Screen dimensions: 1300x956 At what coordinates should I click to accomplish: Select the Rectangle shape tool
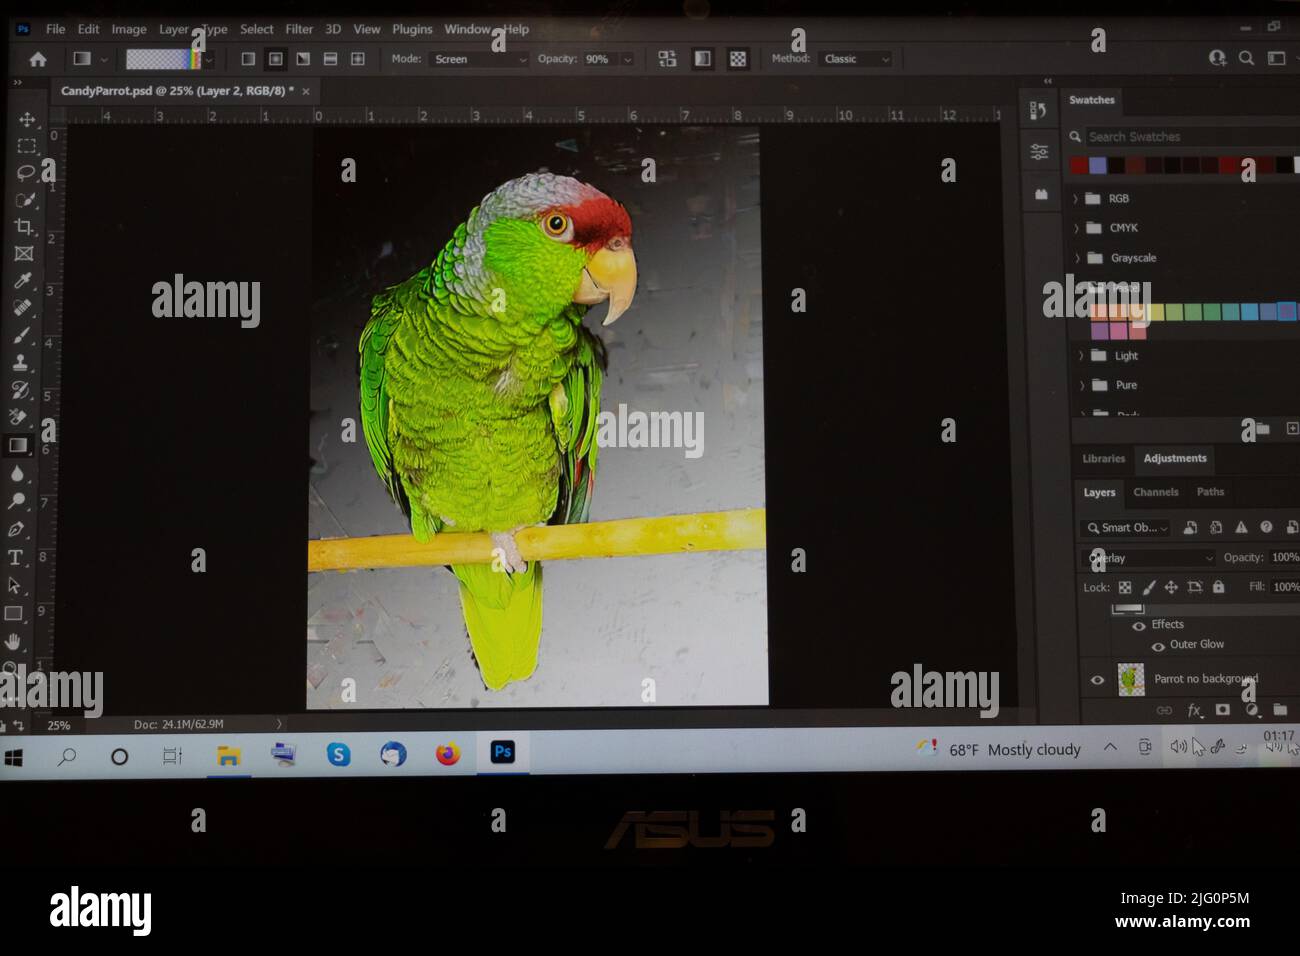pos(14,613)
